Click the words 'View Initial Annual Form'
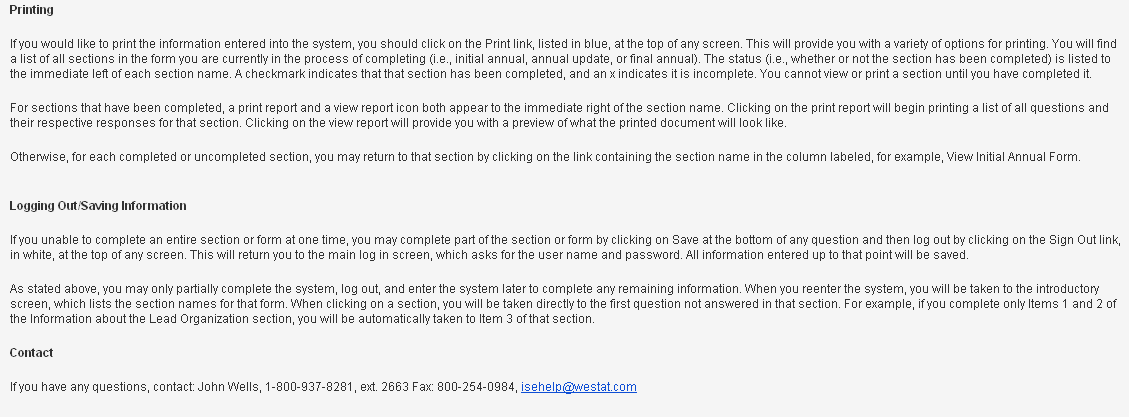 1012,157
